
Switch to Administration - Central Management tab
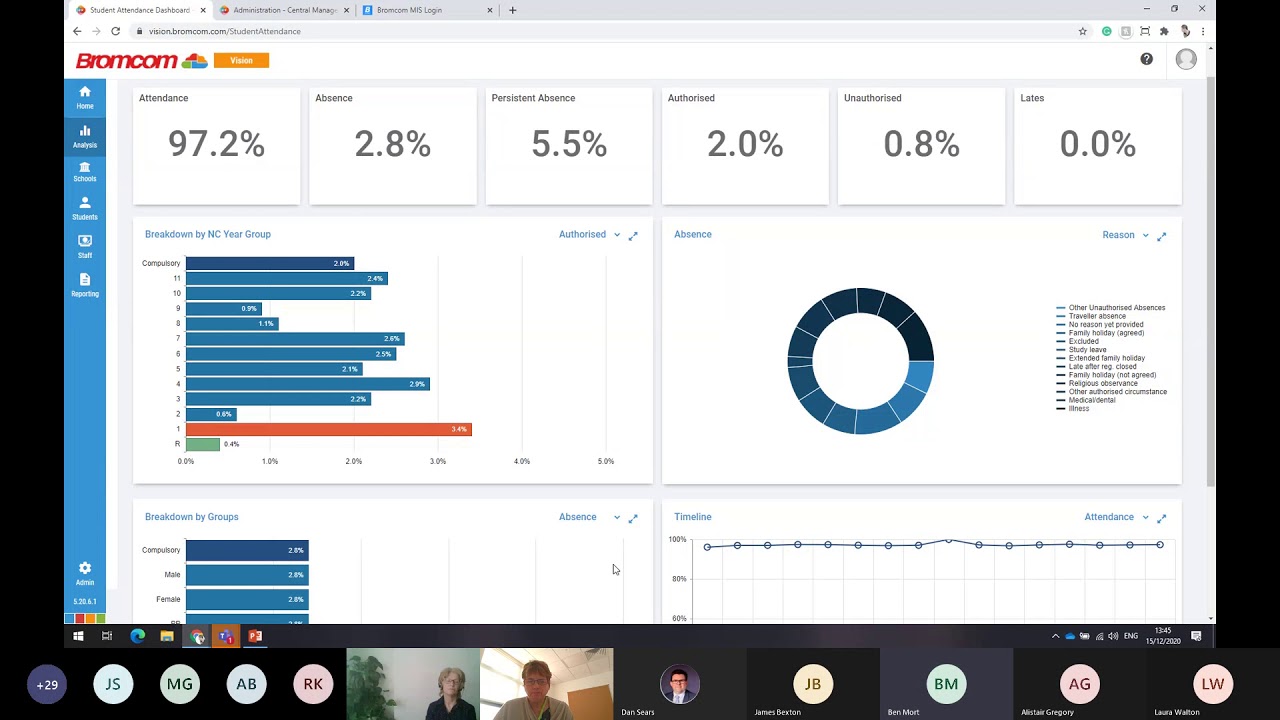(284, 10)
